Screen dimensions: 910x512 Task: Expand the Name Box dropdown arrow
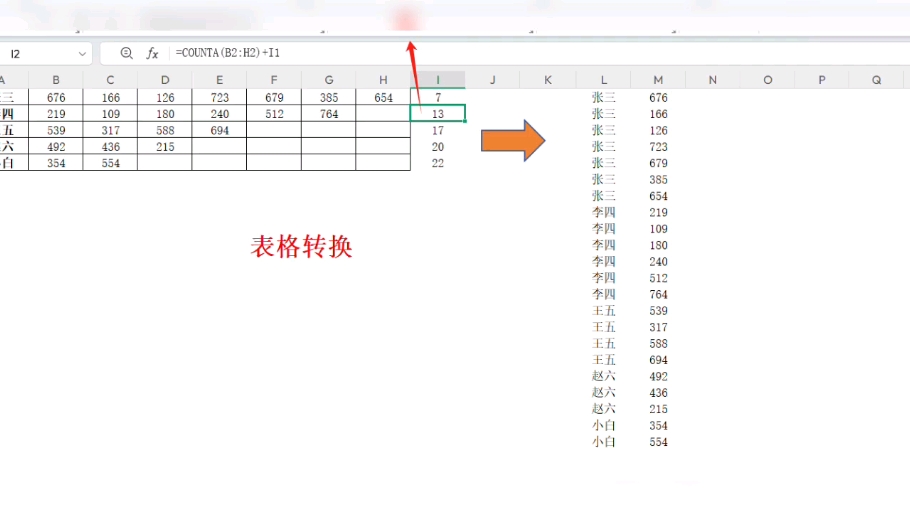click(x=82, y=54)
